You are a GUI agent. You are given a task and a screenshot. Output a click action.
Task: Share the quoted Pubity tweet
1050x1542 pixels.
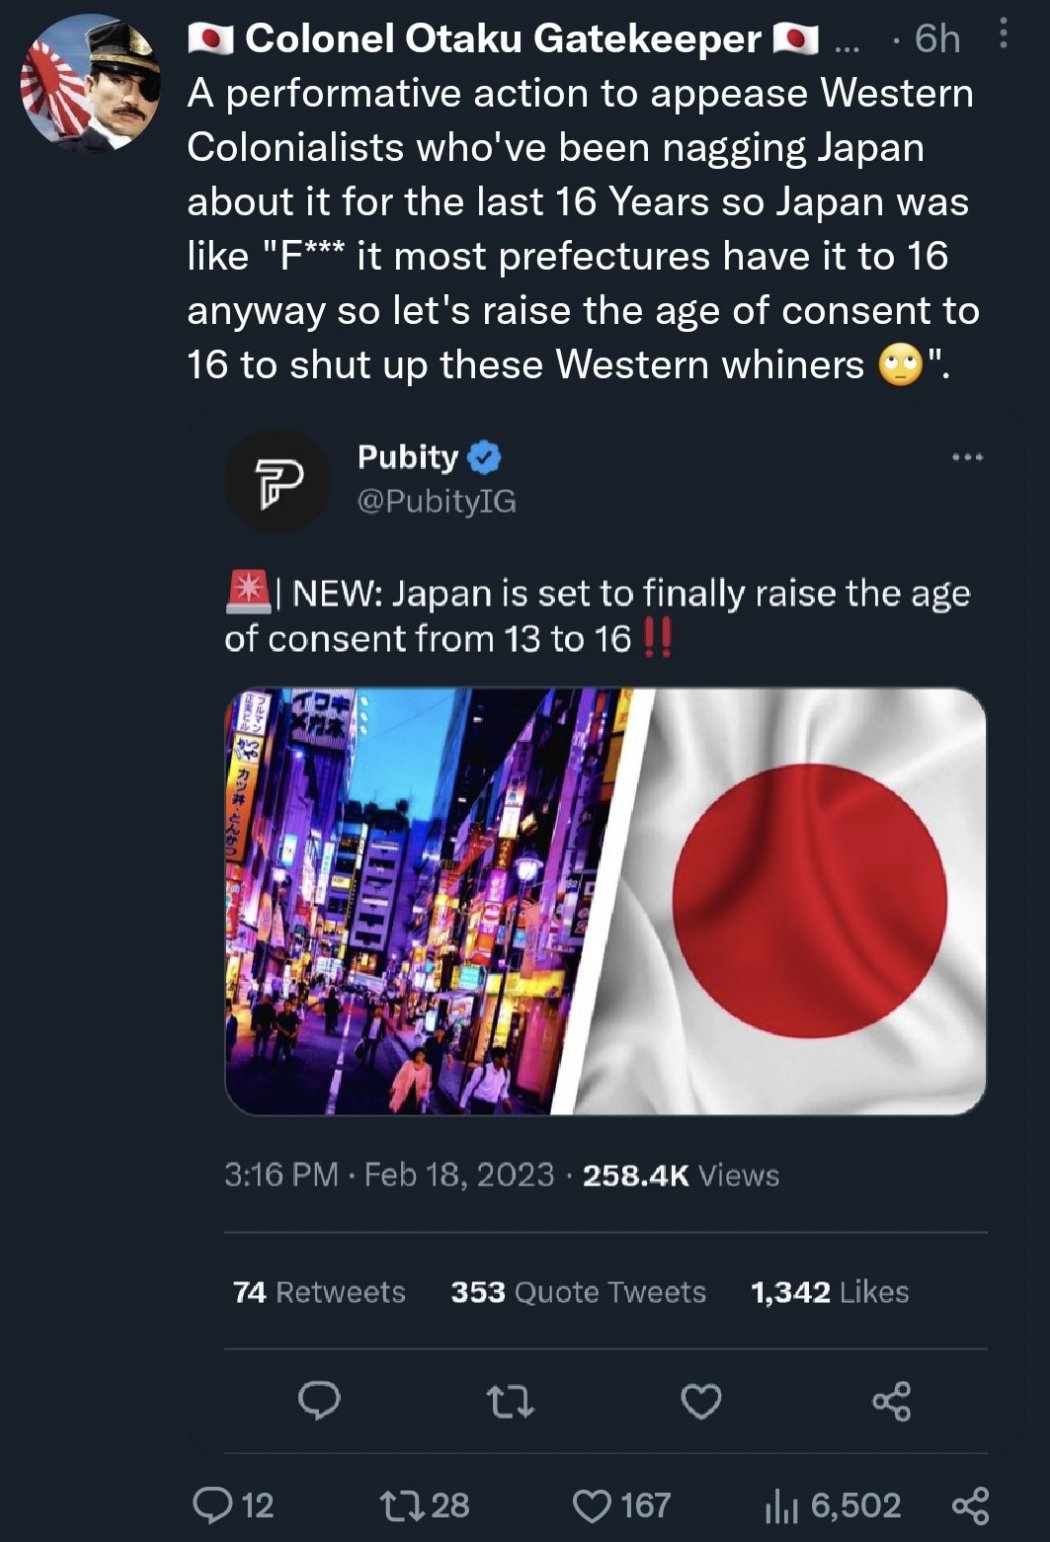pos(891,1401)
